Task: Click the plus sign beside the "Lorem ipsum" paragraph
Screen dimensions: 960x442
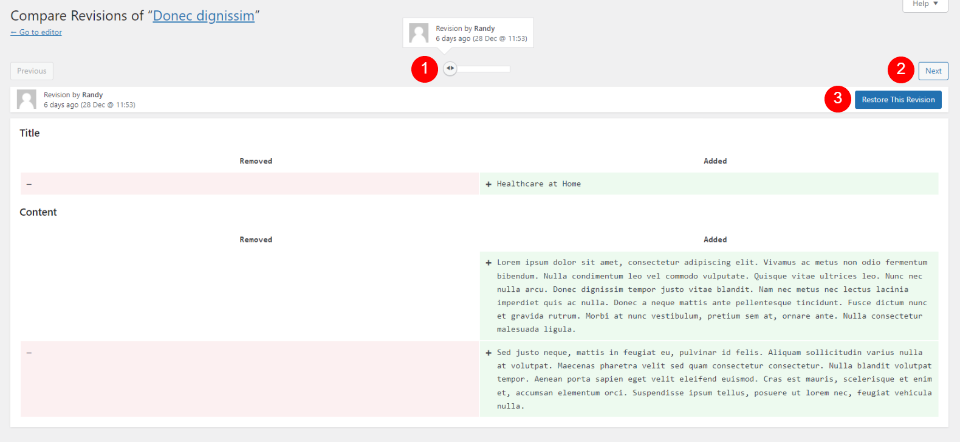Action: coord(489,263)
